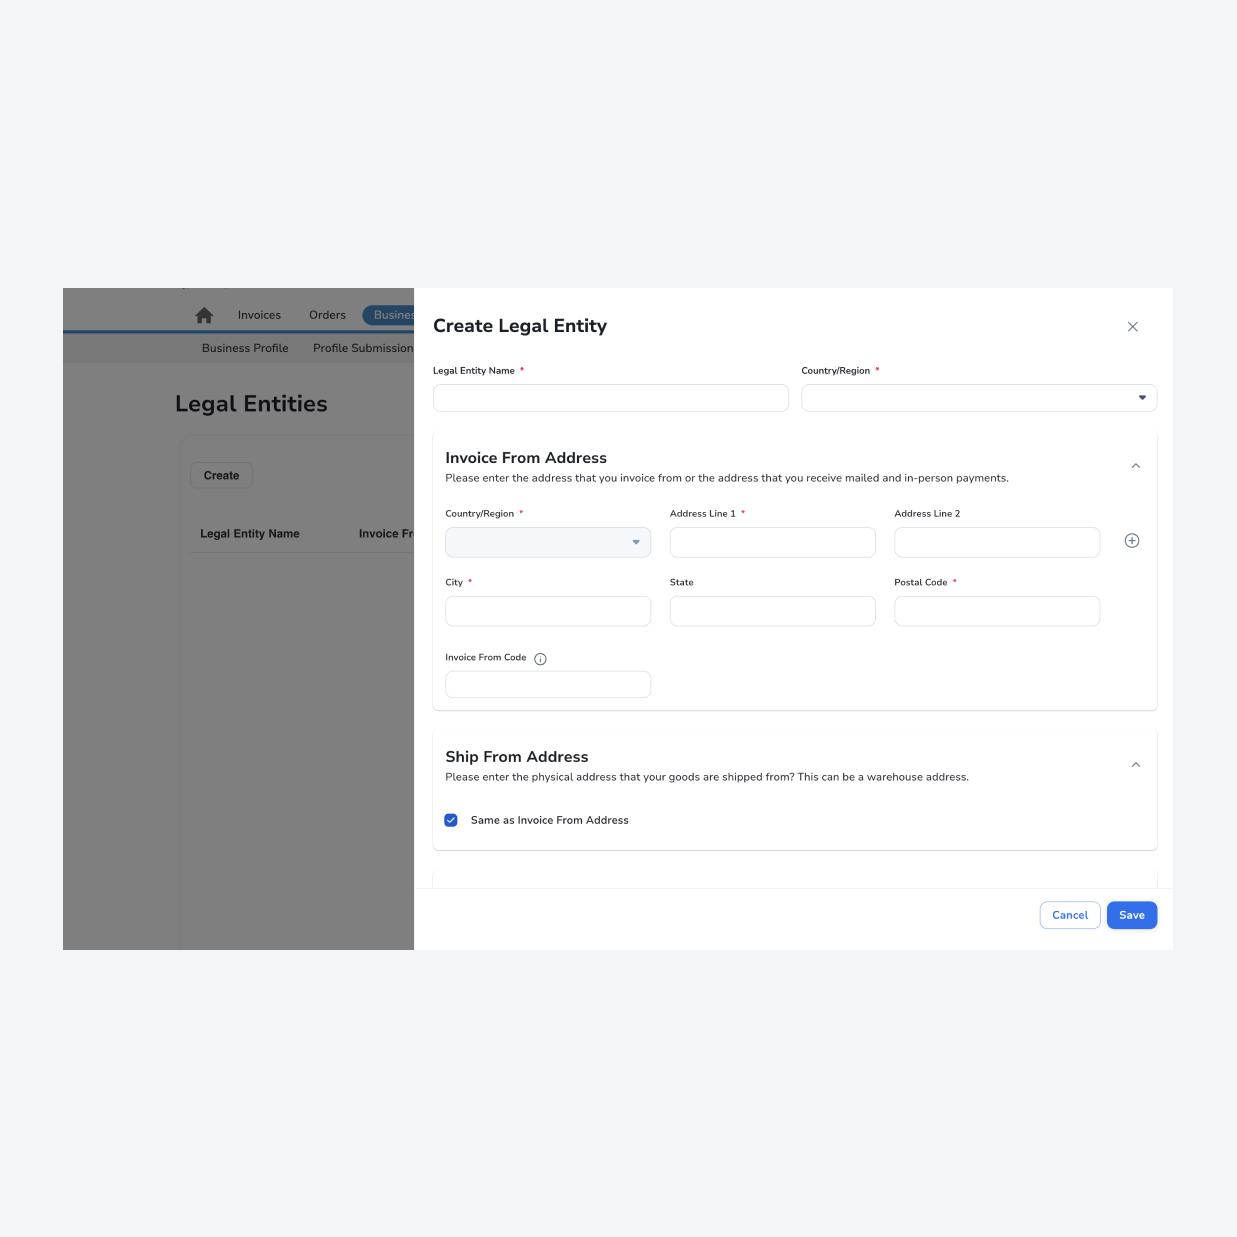1237x1237 pixels.
Task: Switch to the Orders tab
Action: (x=327, y=315)
